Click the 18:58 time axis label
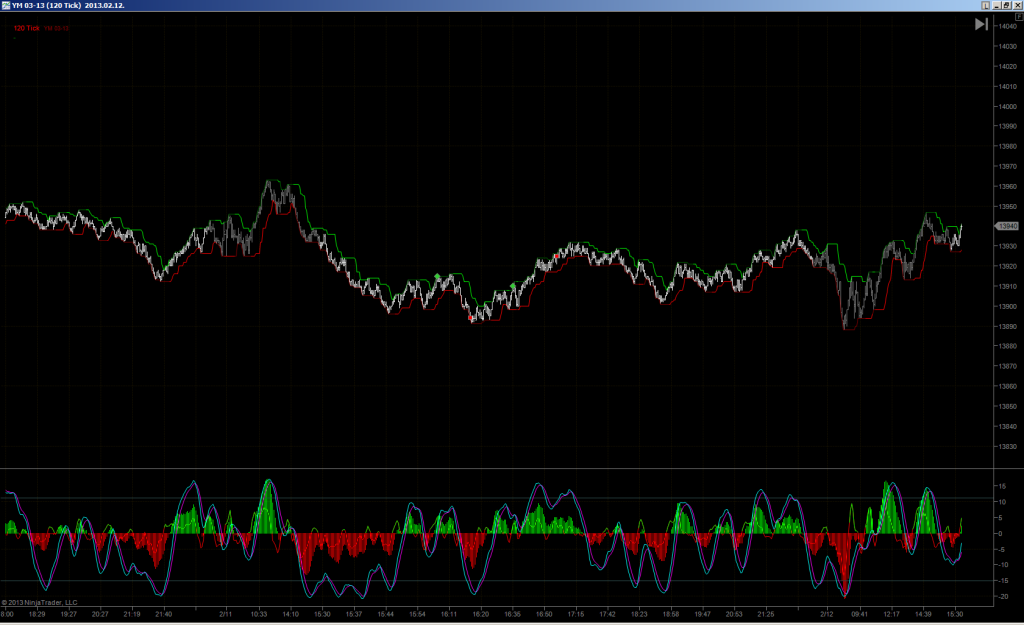The height and width of the screenshot is (625, 1024). coord(671,614)
